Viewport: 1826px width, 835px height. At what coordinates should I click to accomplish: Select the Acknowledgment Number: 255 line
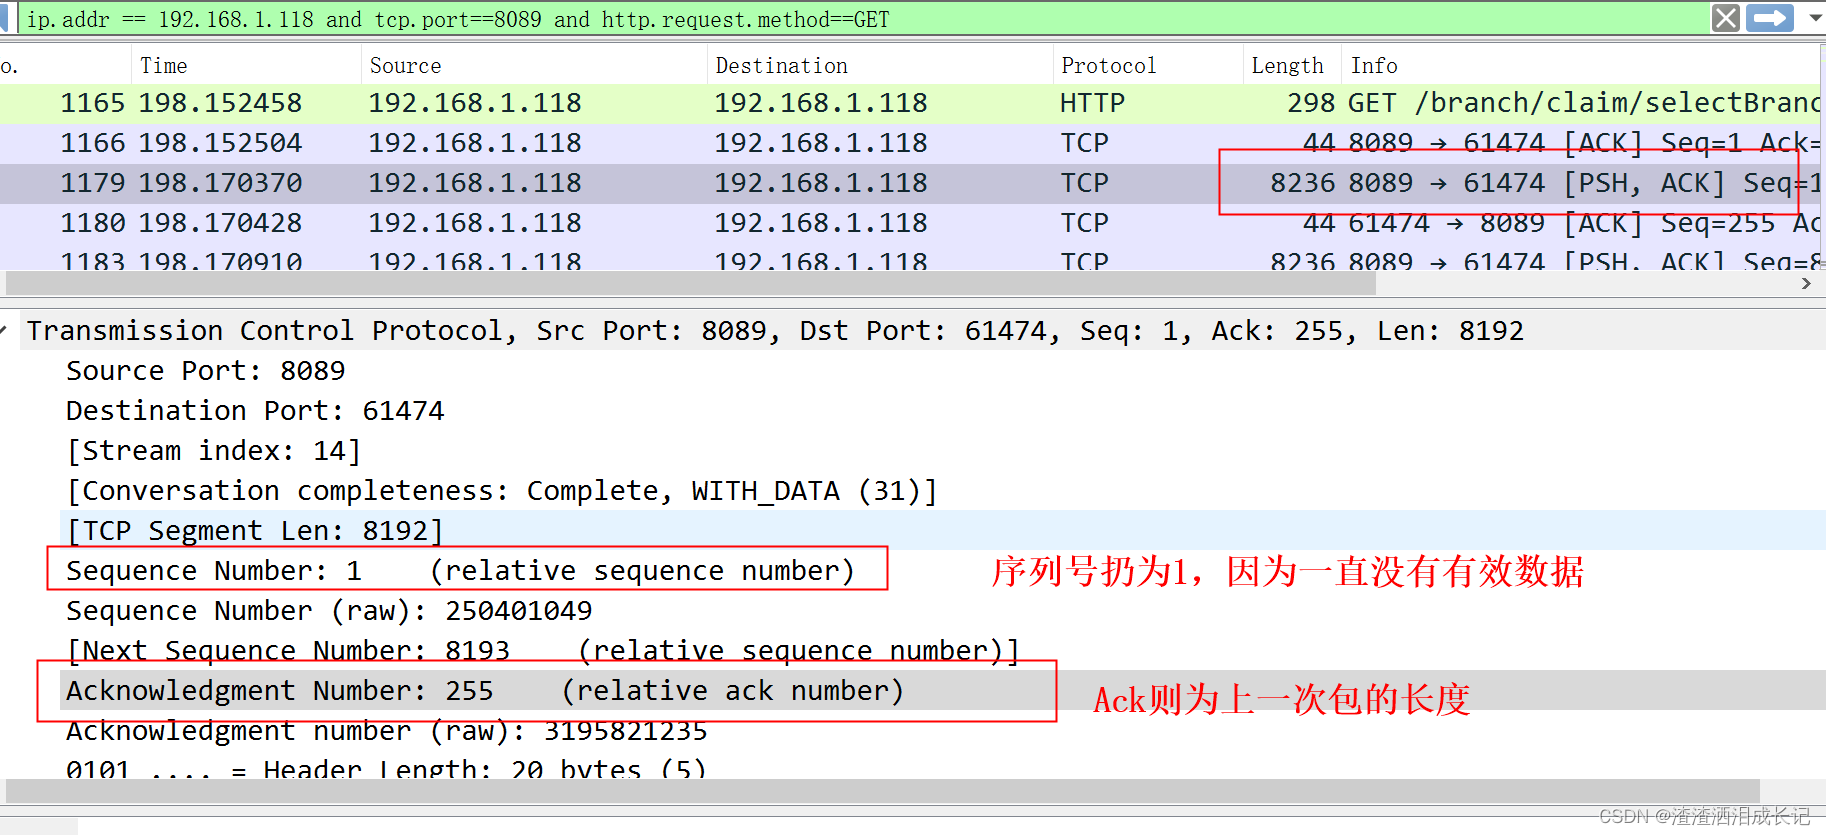point(485,691)
